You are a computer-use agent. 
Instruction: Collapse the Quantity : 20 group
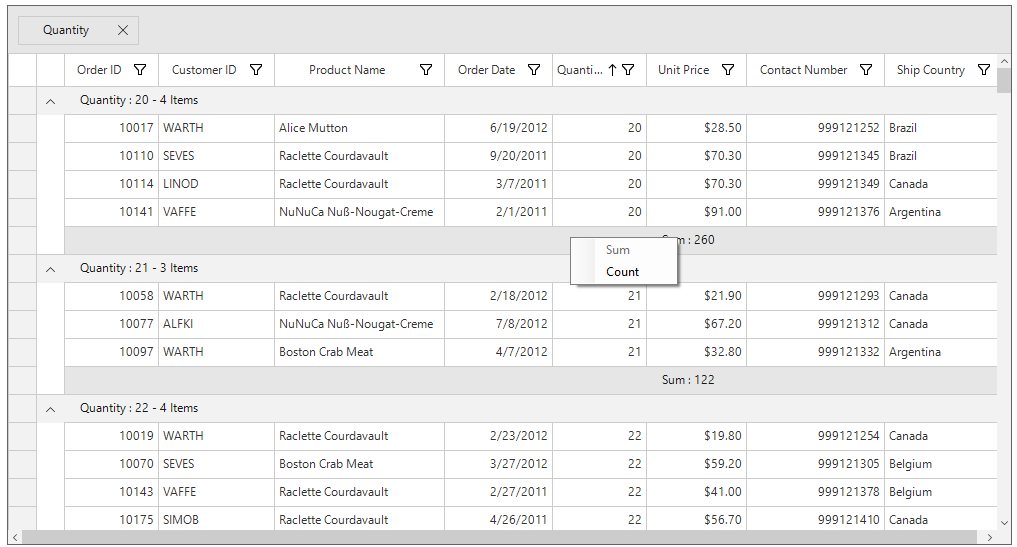coord(51,101)
